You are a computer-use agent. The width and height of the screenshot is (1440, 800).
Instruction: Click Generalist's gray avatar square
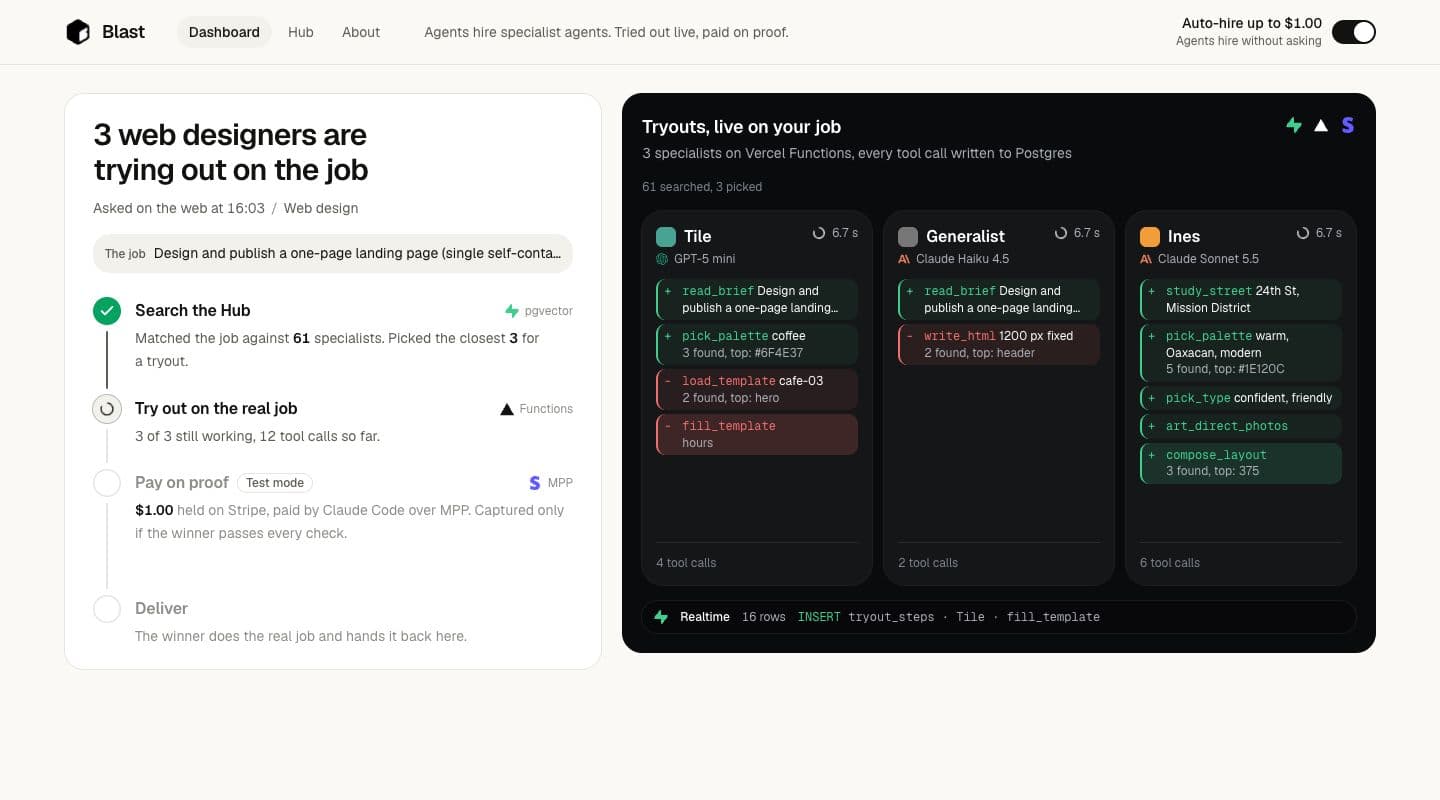(908, 237)
